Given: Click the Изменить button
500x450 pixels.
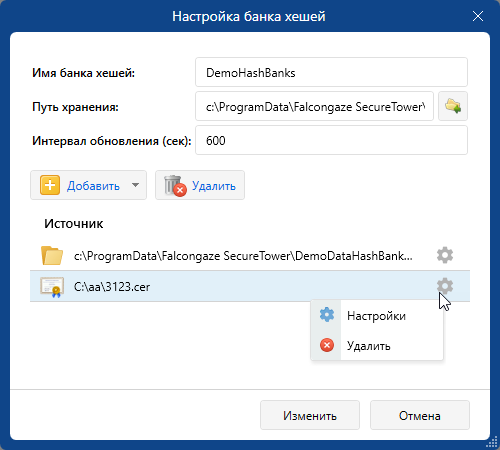Looking at the screenshot, I should [310, 415].
